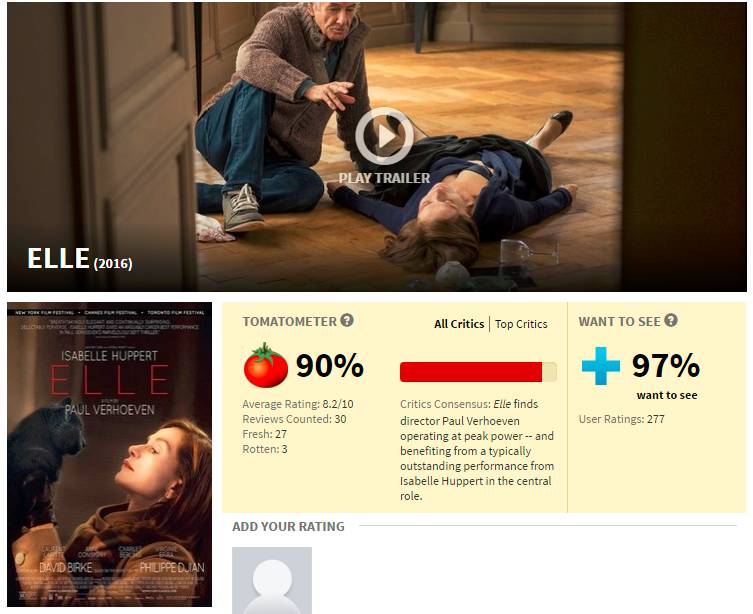Switch to the All Critics tab
This screenshot has height=614, width=753.
coord(459,324)
